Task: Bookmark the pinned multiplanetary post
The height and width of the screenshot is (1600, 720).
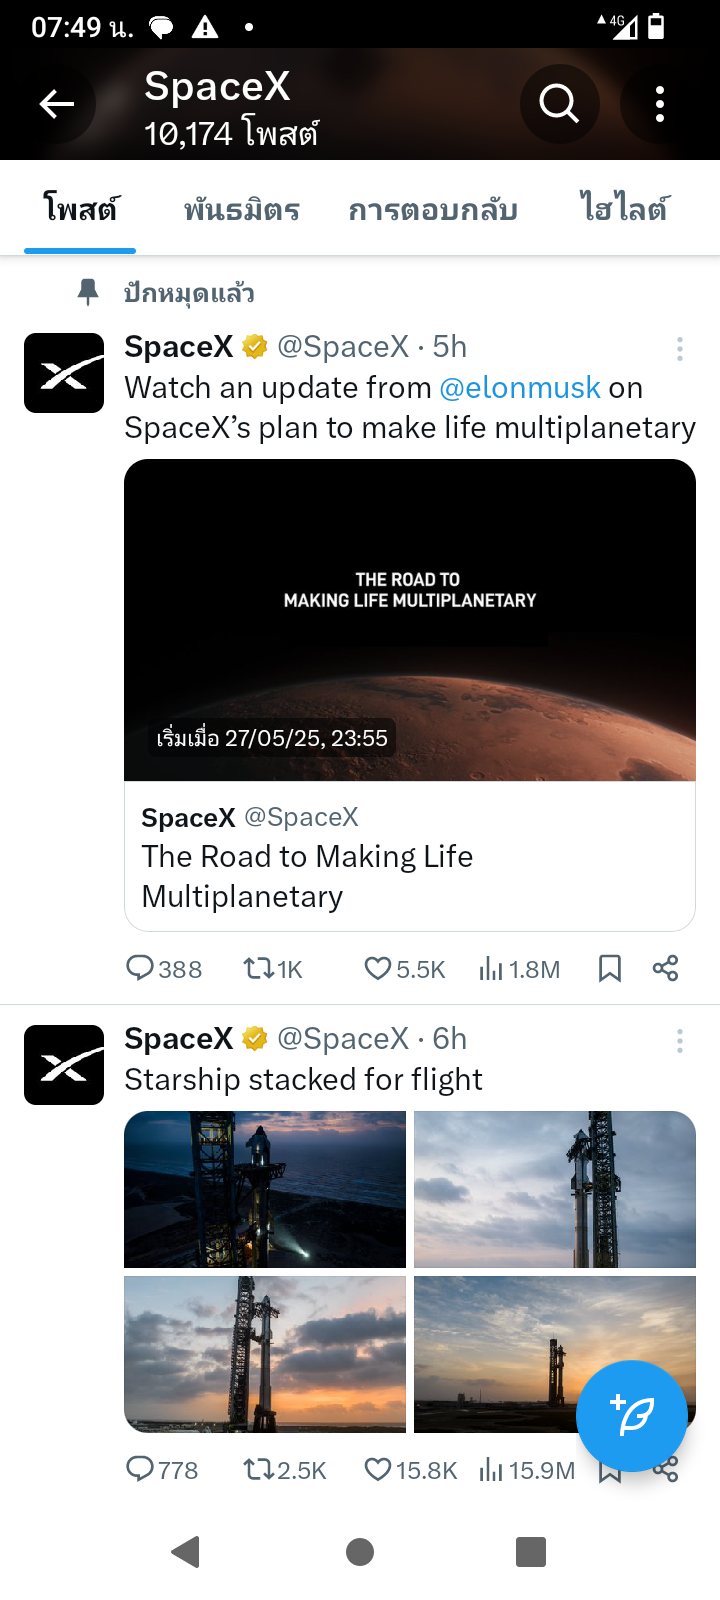Action: pyautogui.click(x=610, y=968)
